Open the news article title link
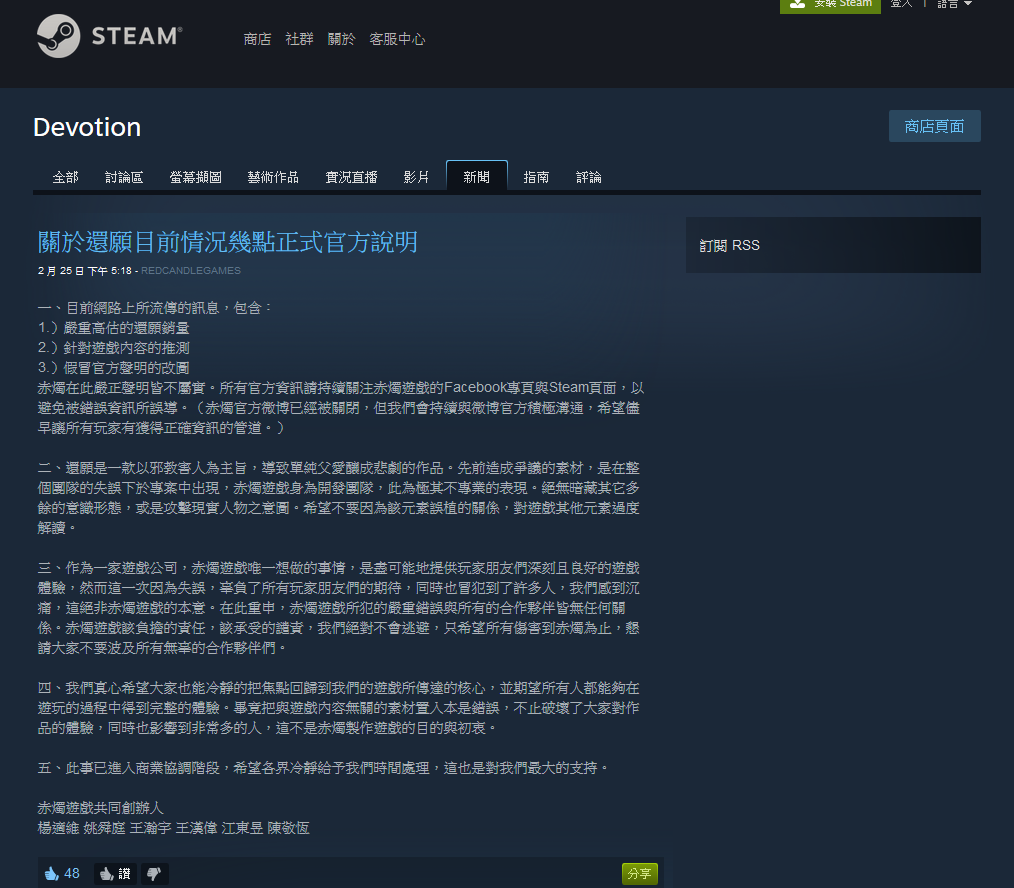Screen dimensions: 1014x888 (x=228, y=243)
